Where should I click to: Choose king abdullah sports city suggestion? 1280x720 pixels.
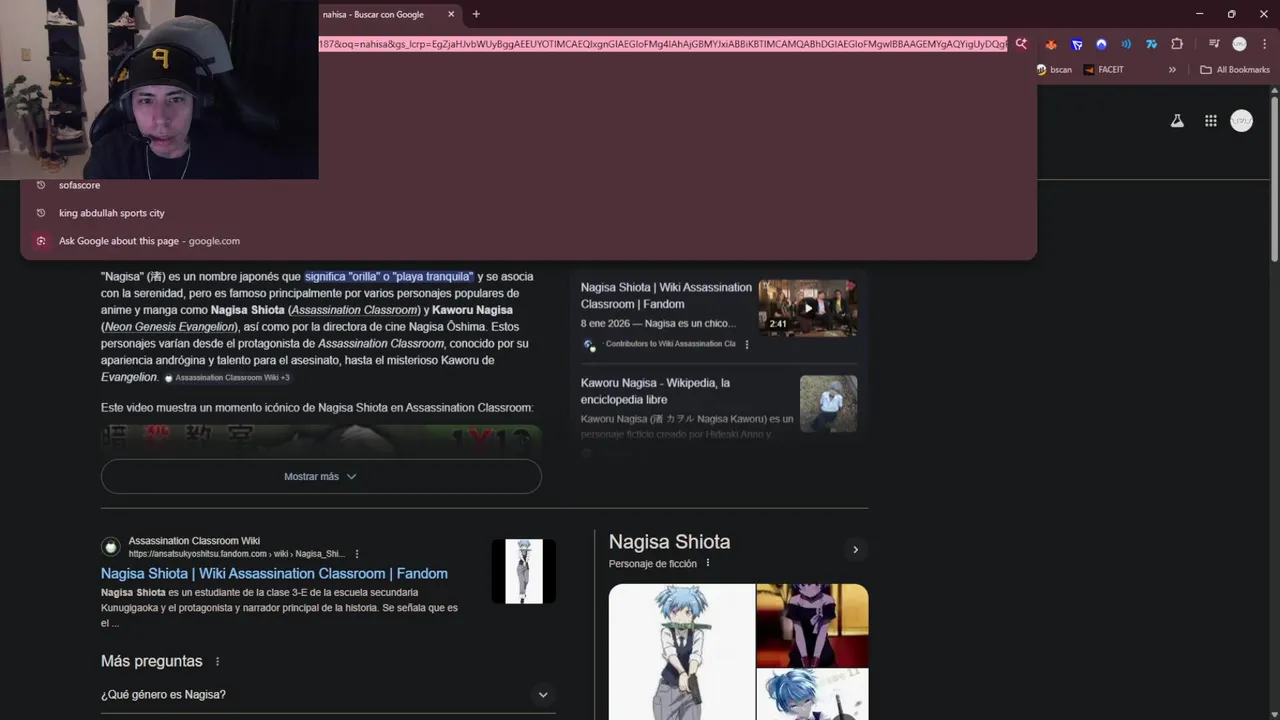[111, 213]
